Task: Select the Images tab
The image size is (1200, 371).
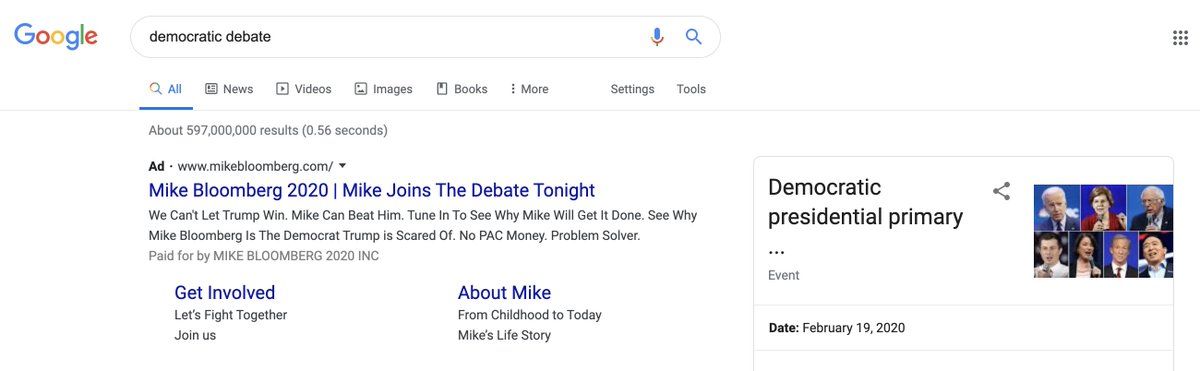Action: click(x=383, y=89)
